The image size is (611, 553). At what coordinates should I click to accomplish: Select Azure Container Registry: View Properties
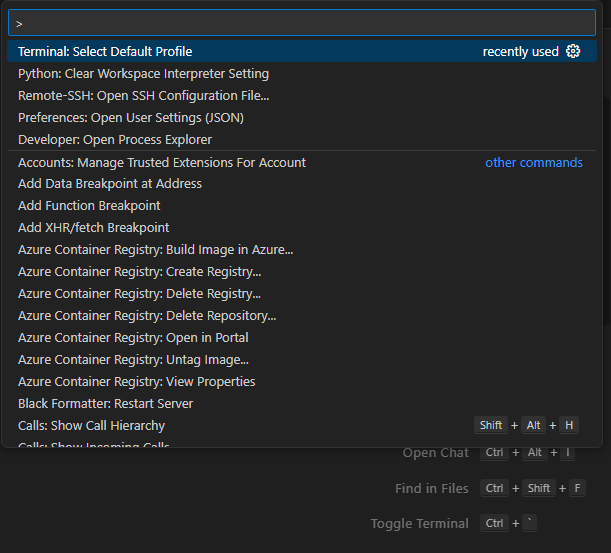pos(302,382)
